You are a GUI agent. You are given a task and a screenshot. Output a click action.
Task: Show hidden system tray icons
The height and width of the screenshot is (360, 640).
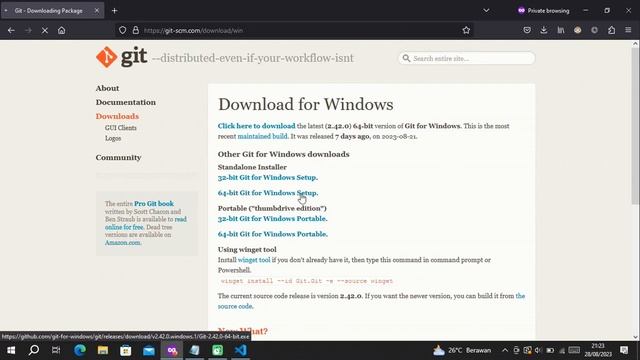click(x=505, y=350)
